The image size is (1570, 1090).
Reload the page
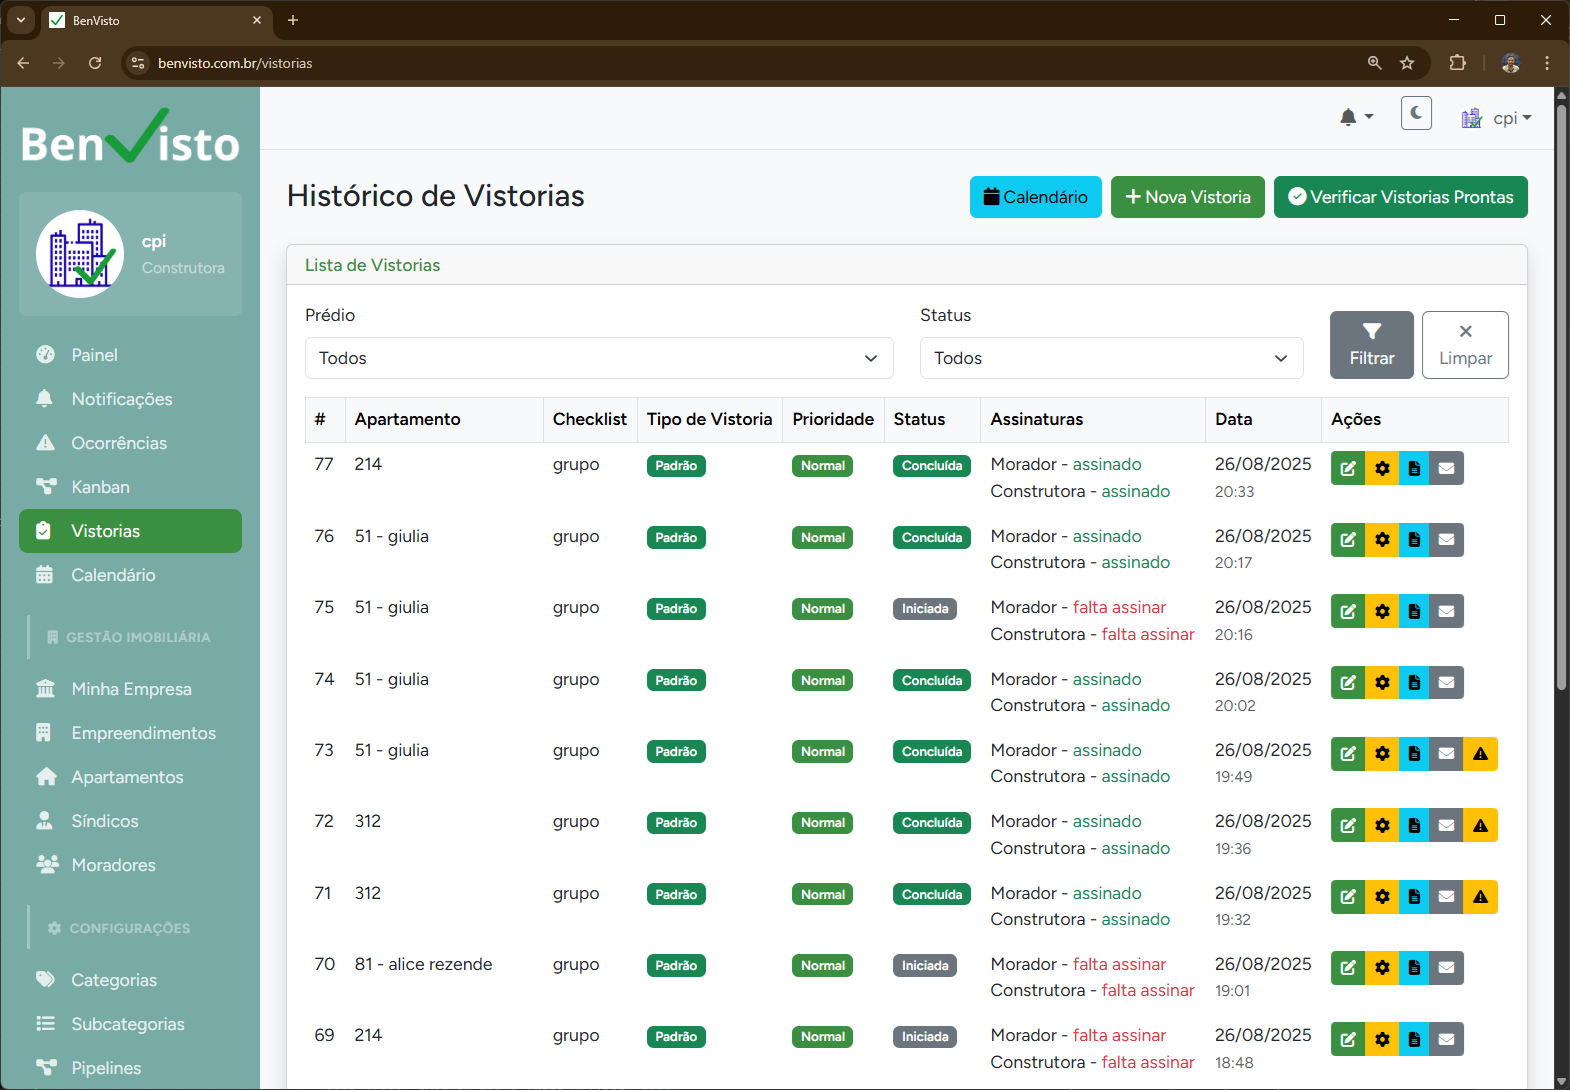pos(95,63)
